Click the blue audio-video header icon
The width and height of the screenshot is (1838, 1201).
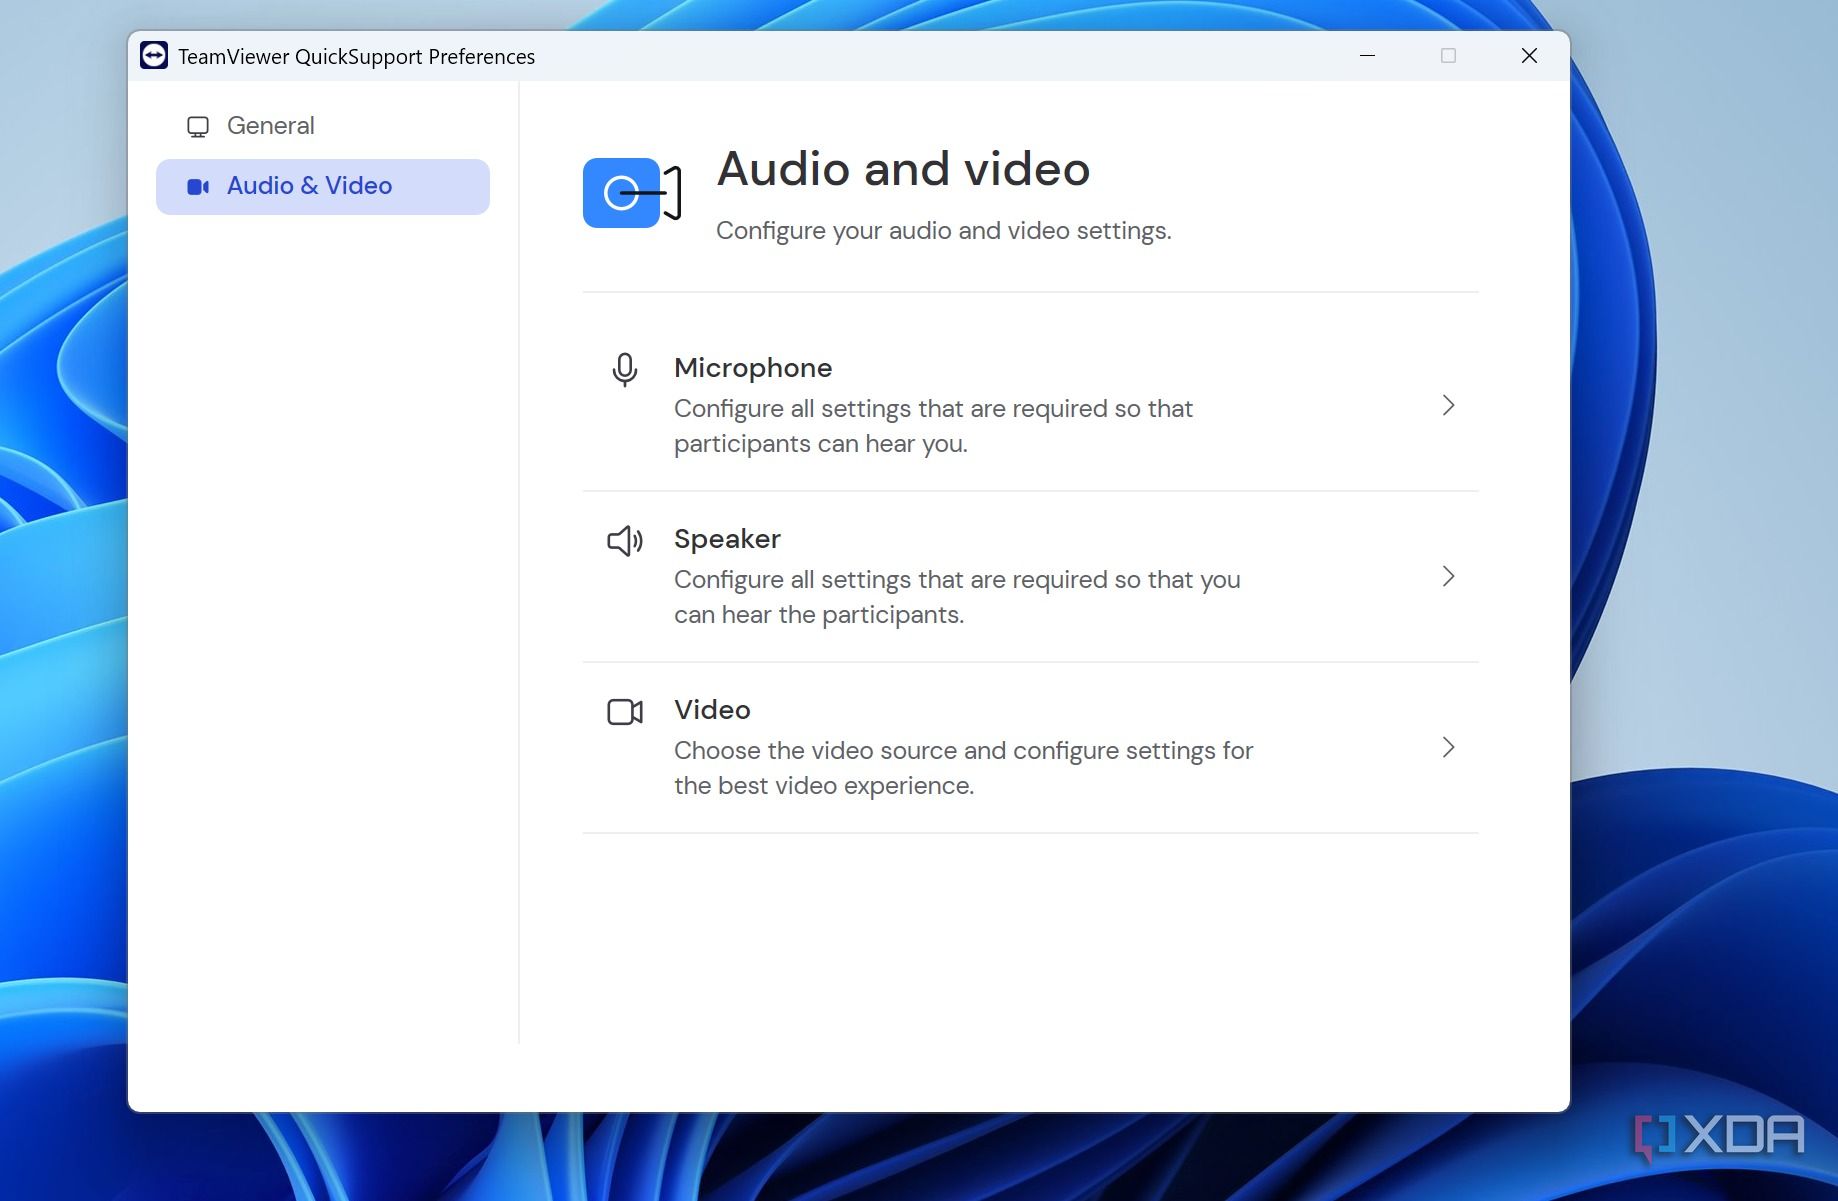click(x=622, y=192)
